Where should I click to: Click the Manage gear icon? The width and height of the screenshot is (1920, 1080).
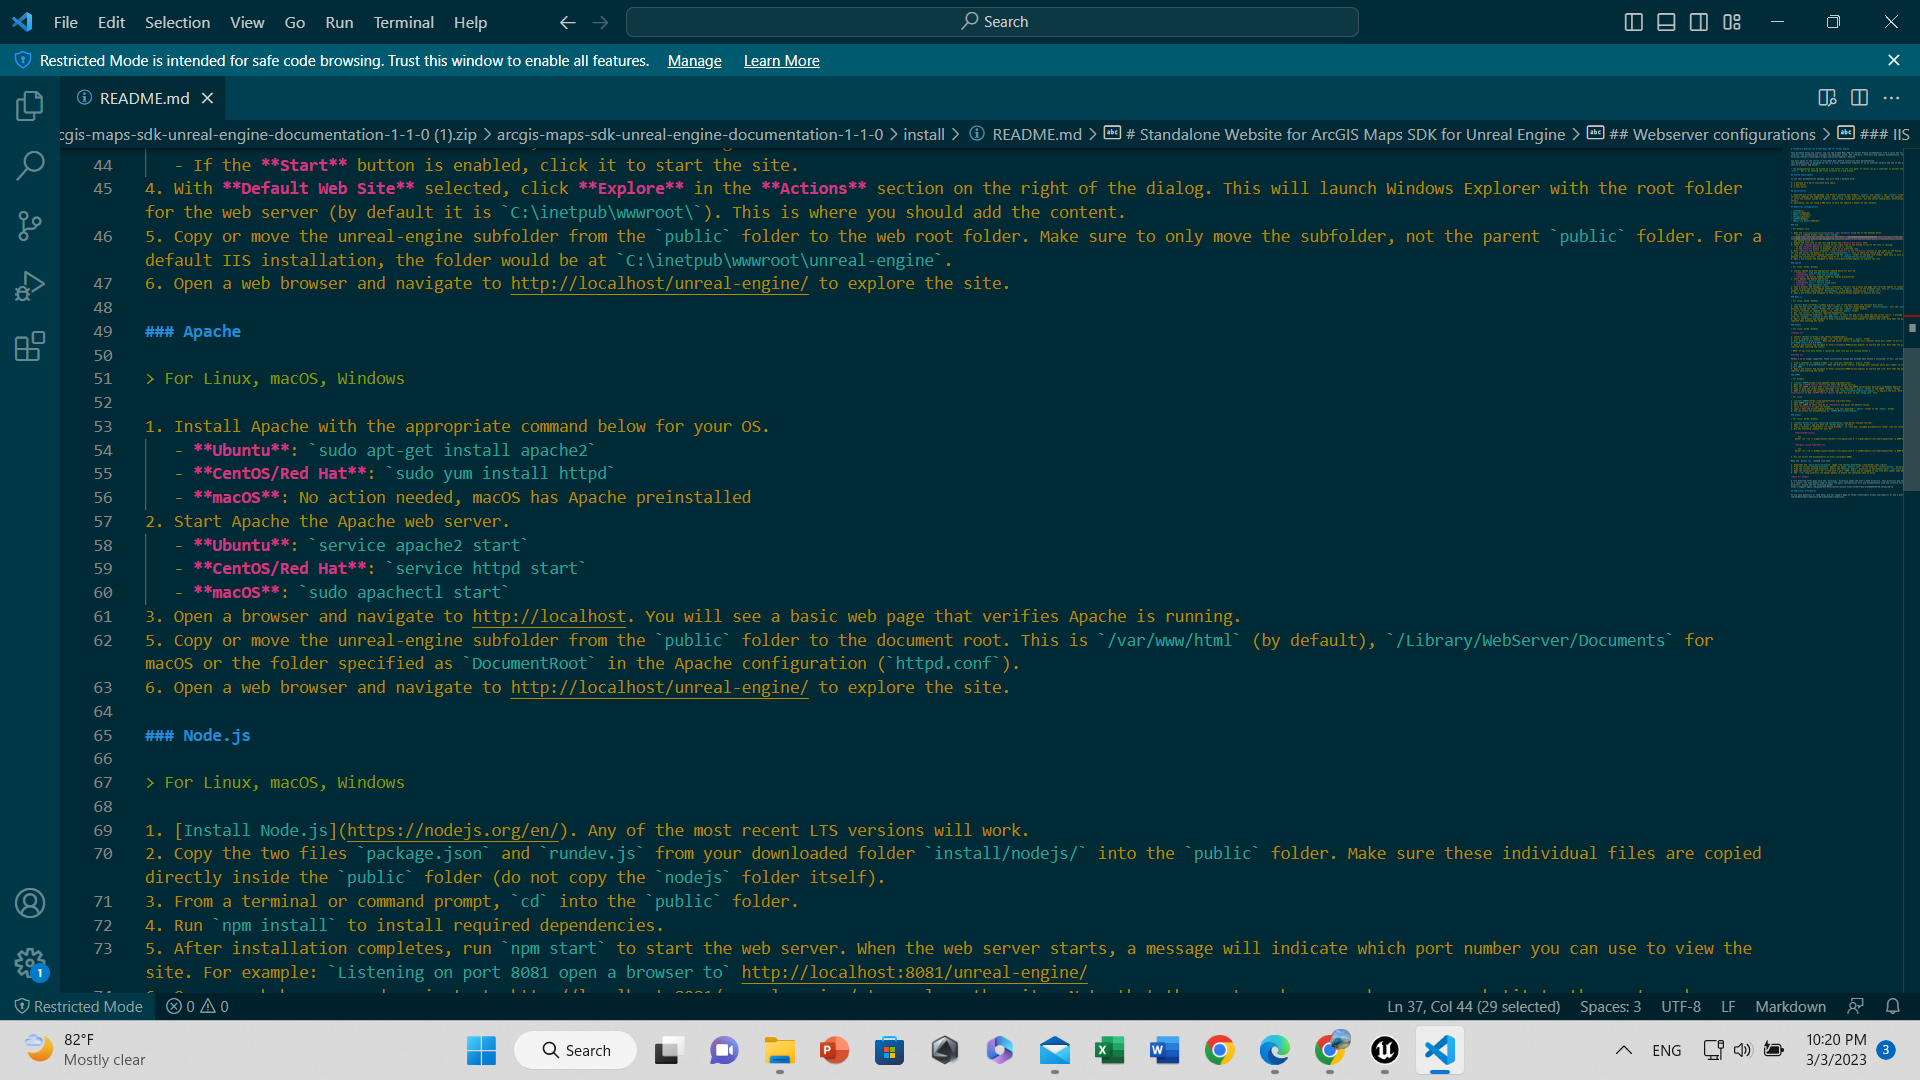(30, 963)
